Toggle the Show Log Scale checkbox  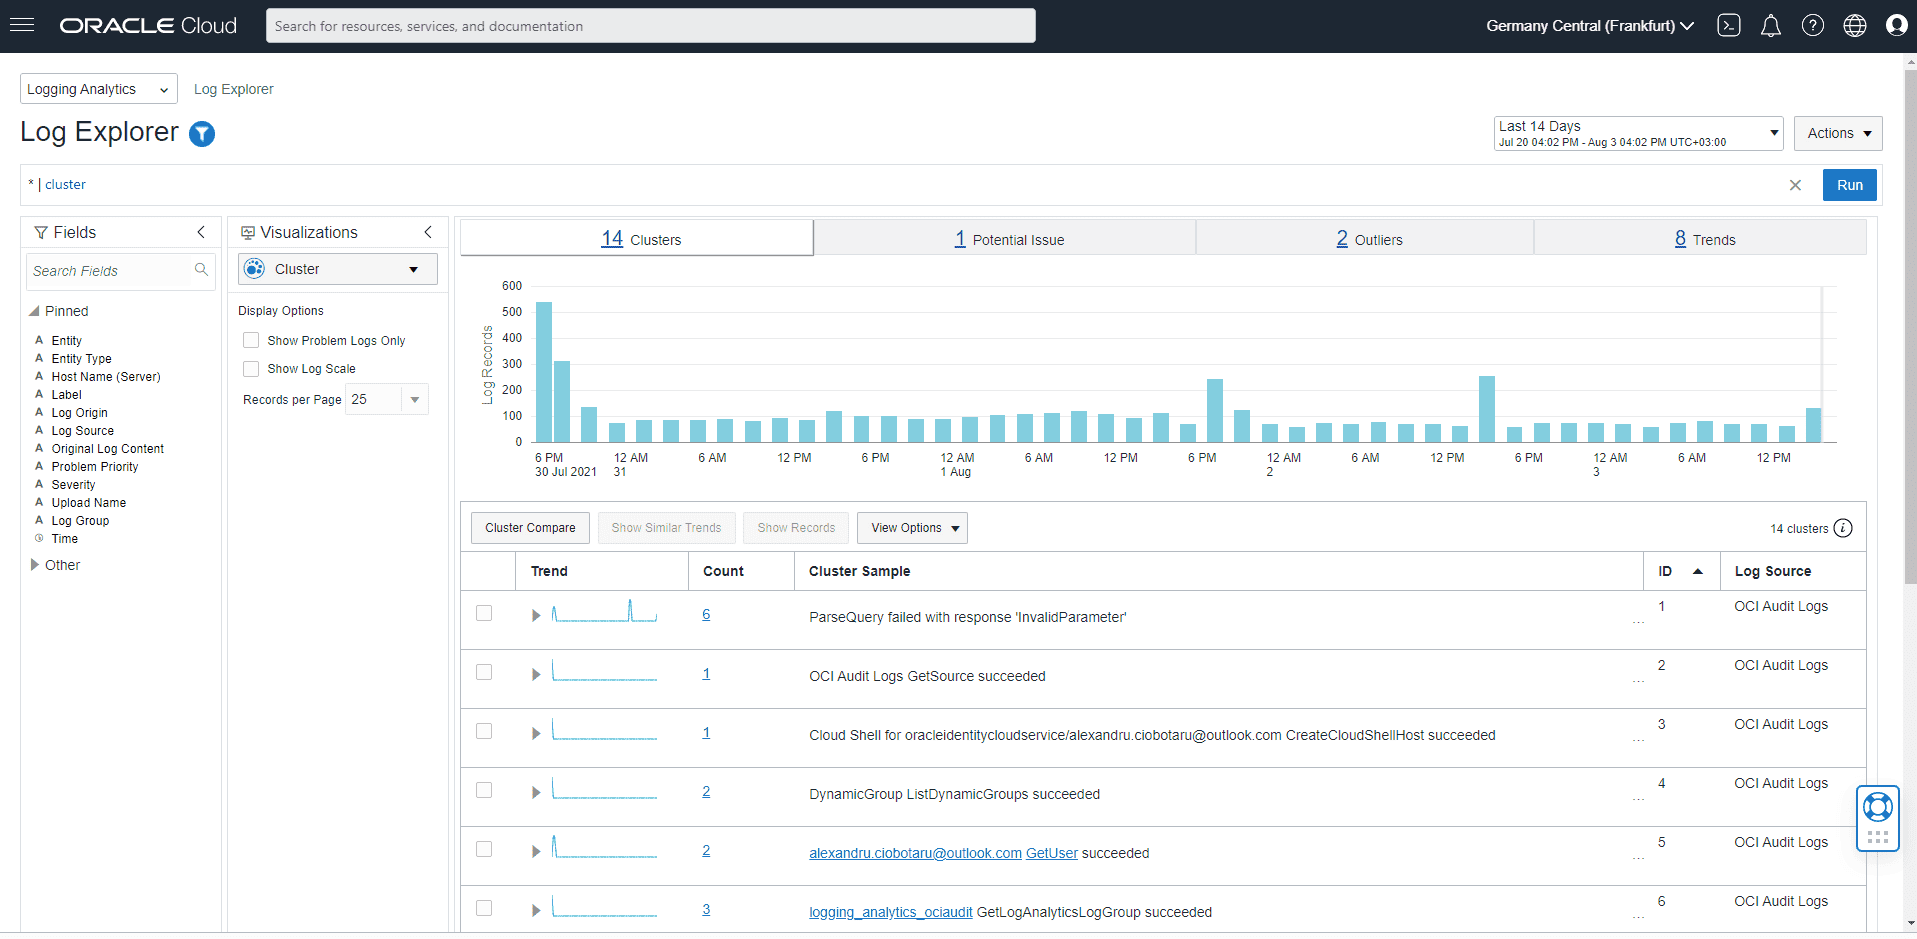tap(251, 369)
